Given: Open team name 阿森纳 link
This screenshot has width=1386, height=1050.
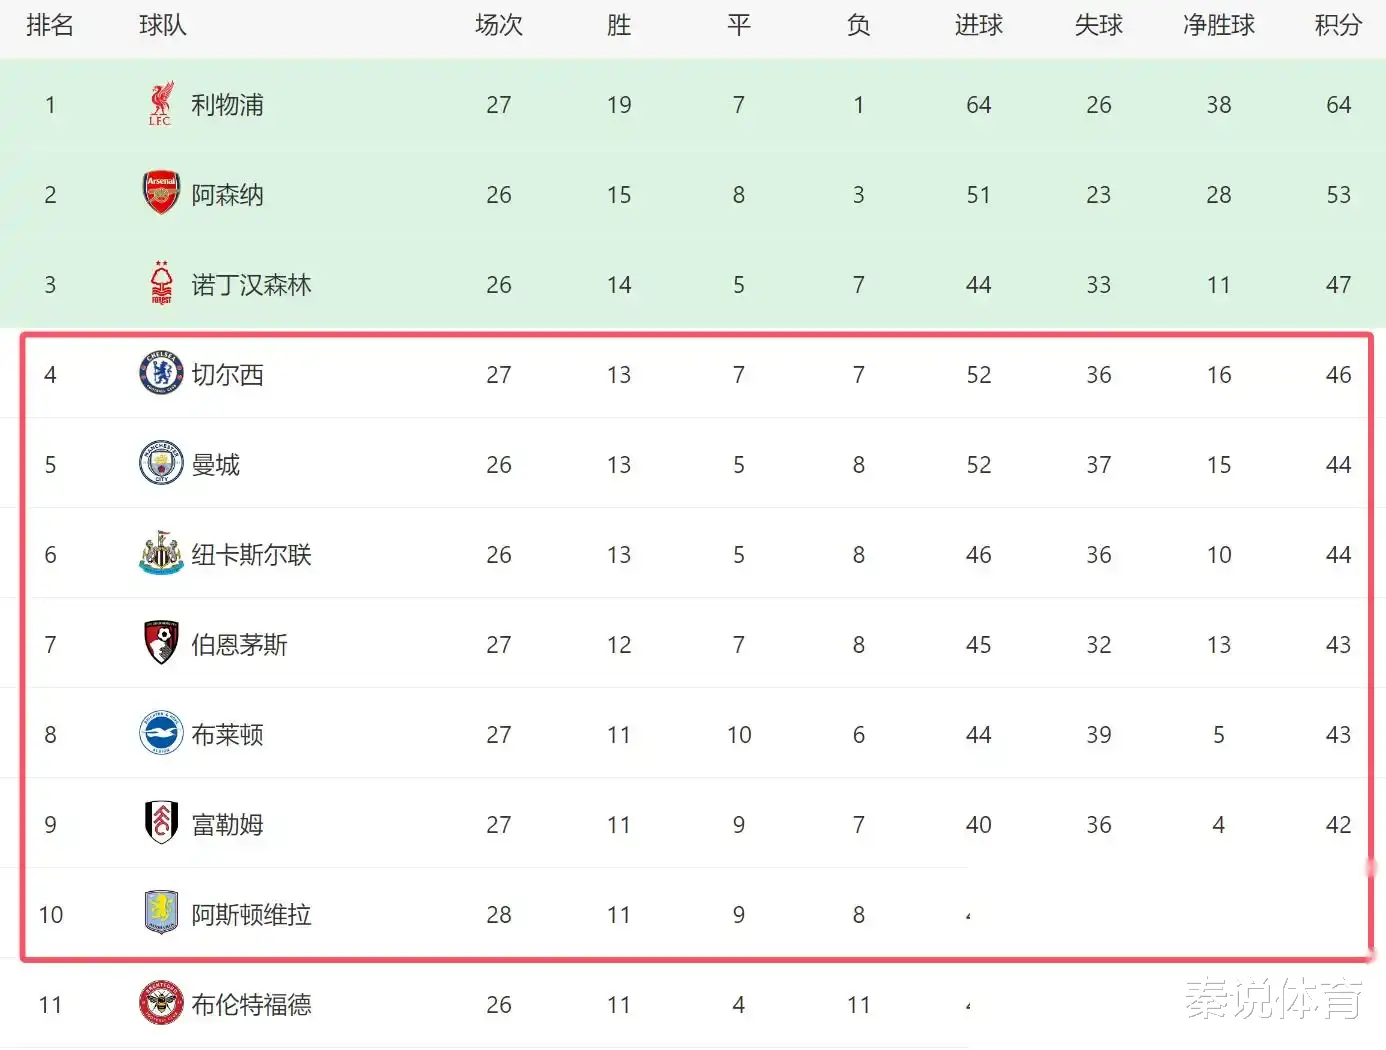Looking at the screenshot, I should click(x=228, y=195).
